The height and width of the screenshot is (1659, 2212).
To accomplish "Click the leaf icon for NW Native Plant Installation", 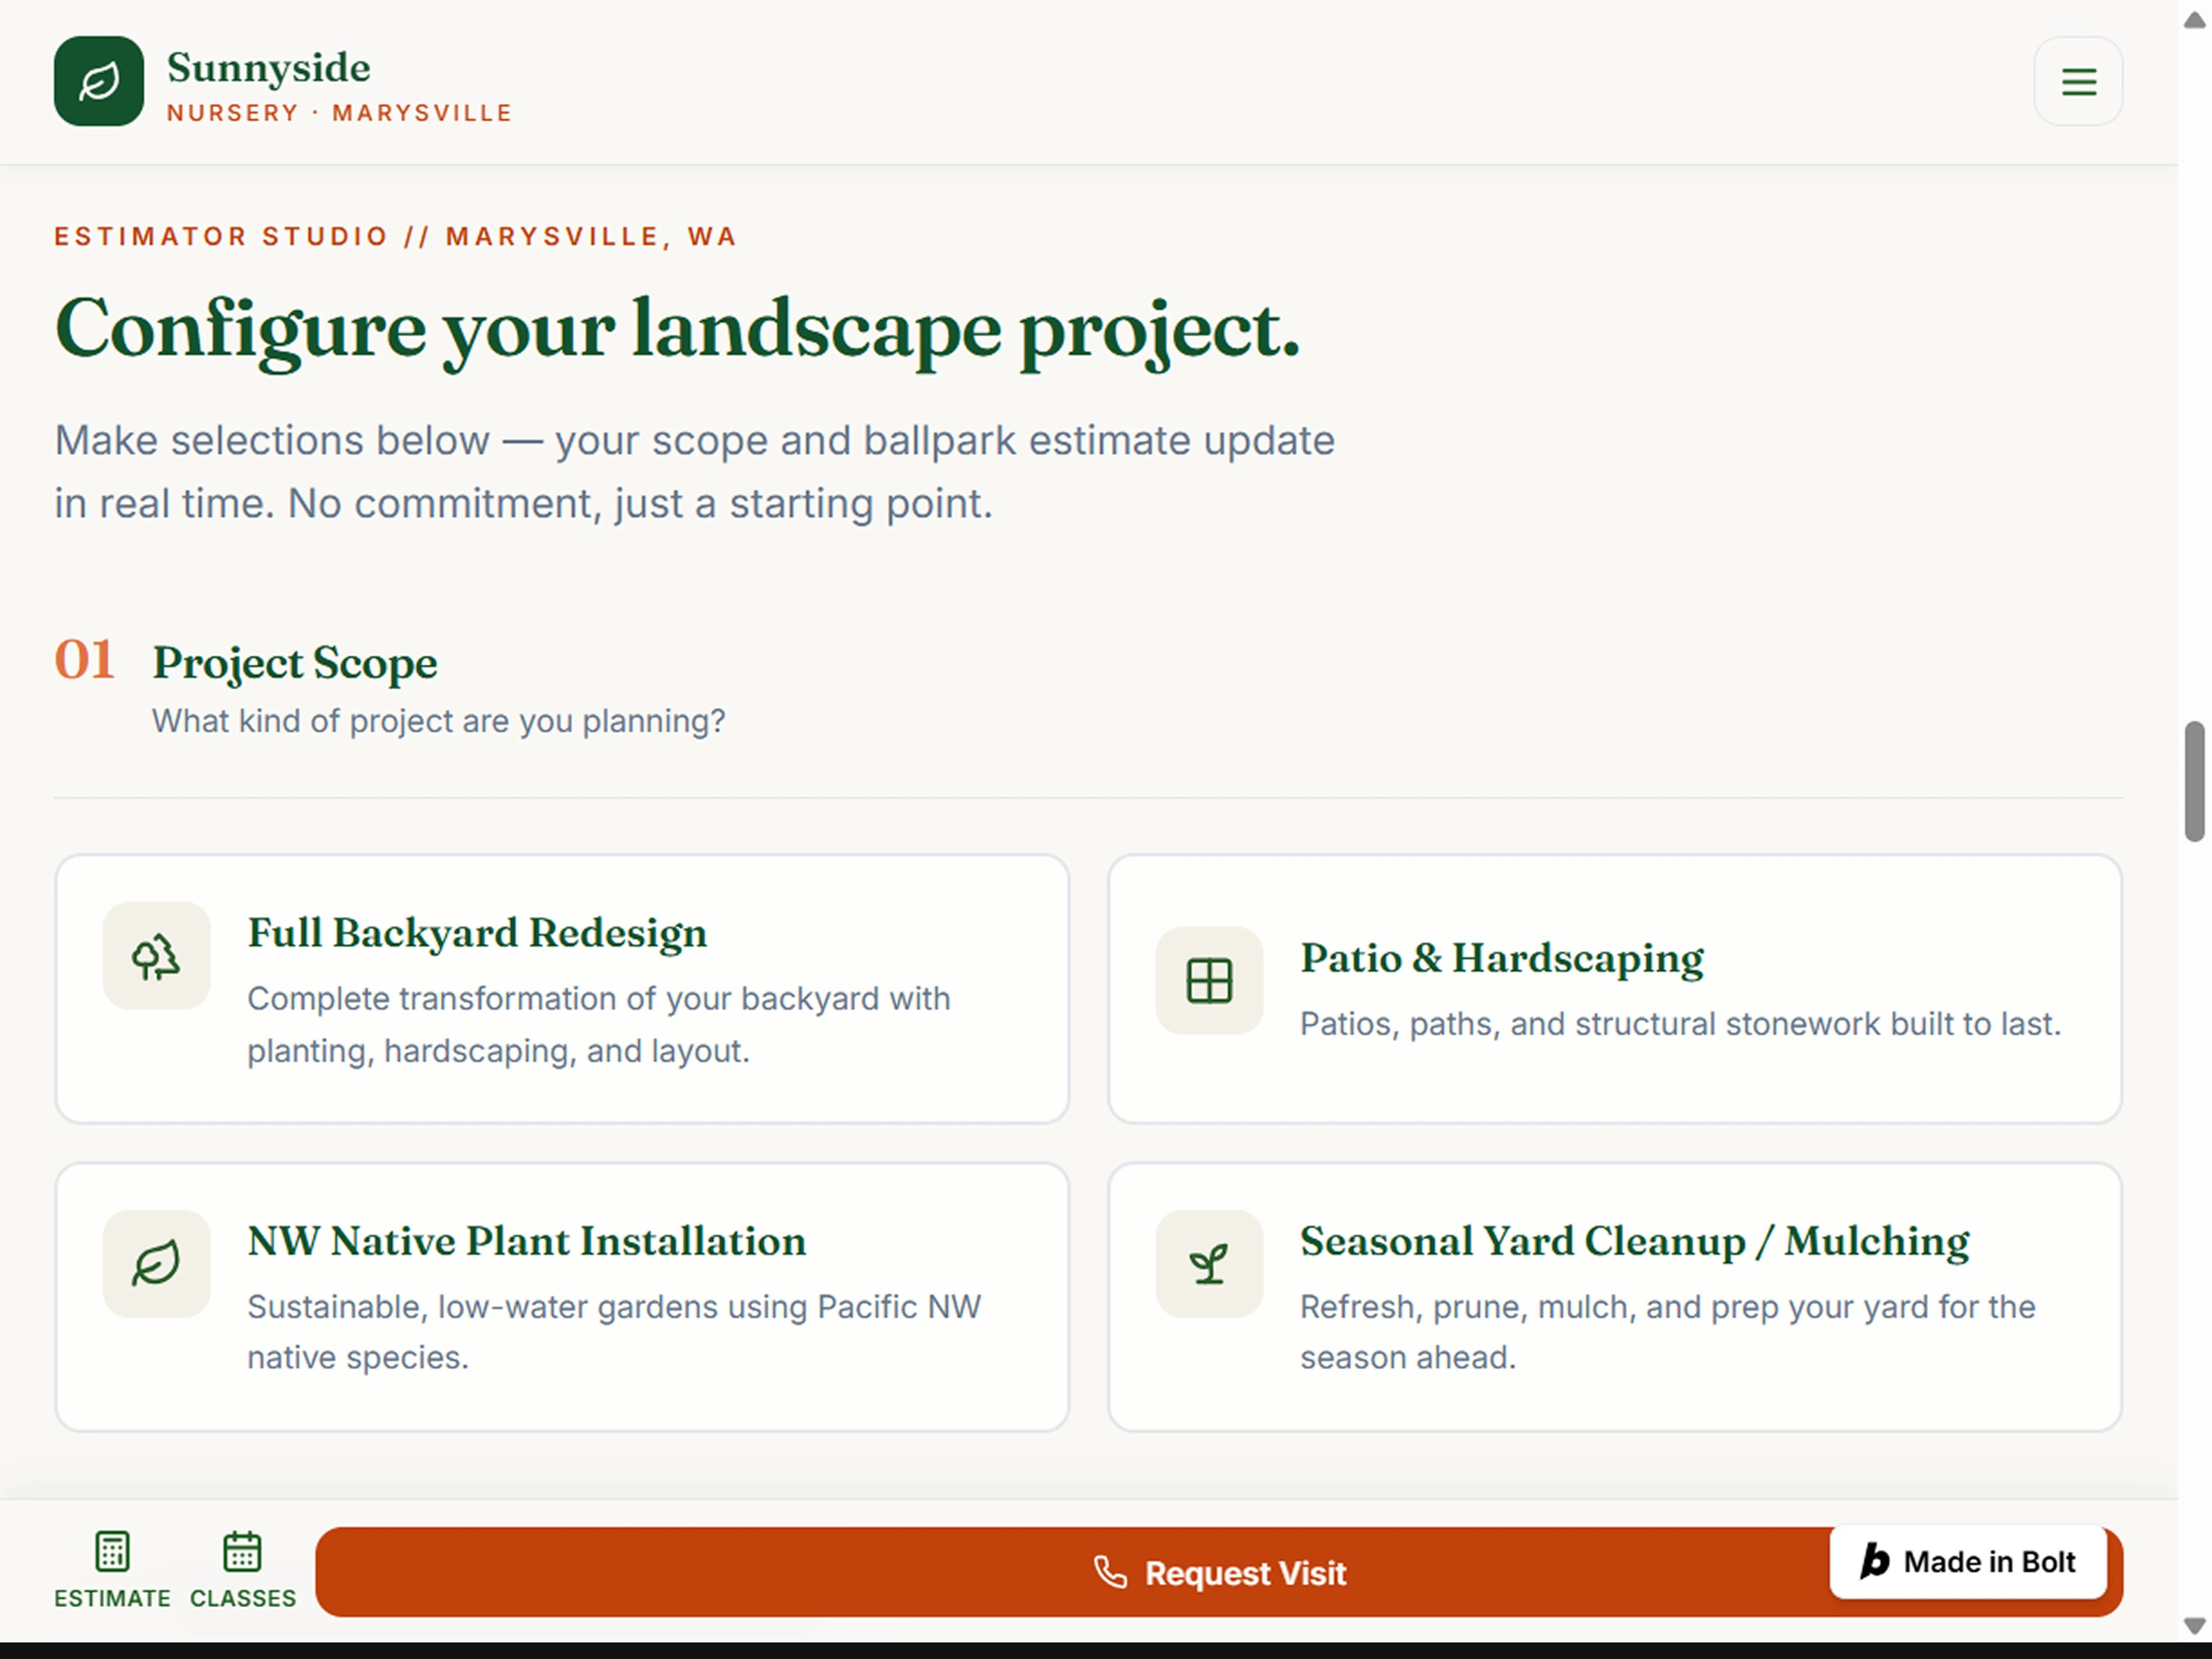I will coord(156,1264).
